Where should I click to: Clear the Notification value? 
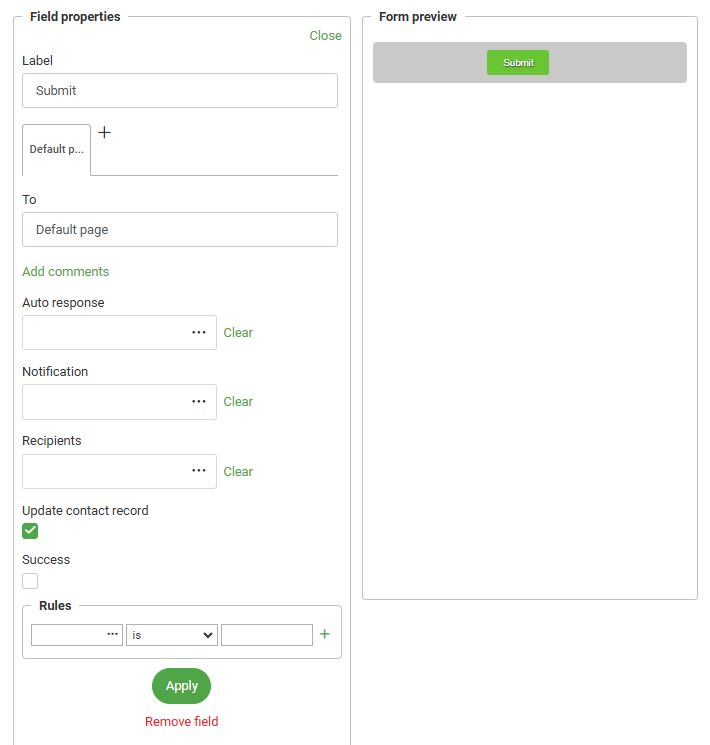[238, 402]
